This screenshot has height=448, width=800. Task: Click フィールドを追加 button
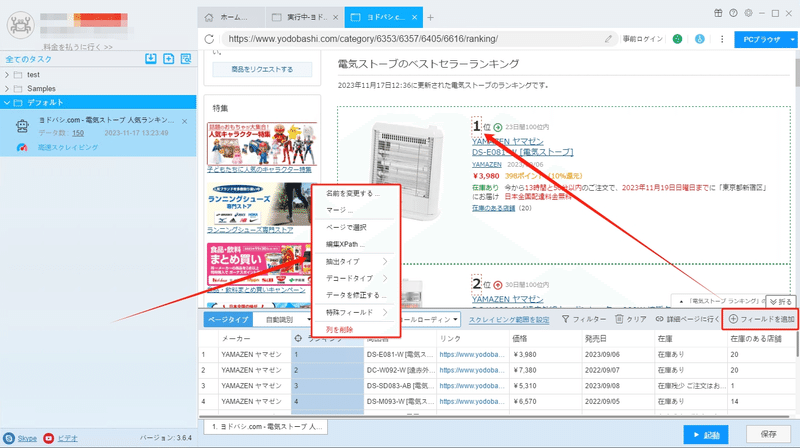pyautogui.click(x=761, y=319)
